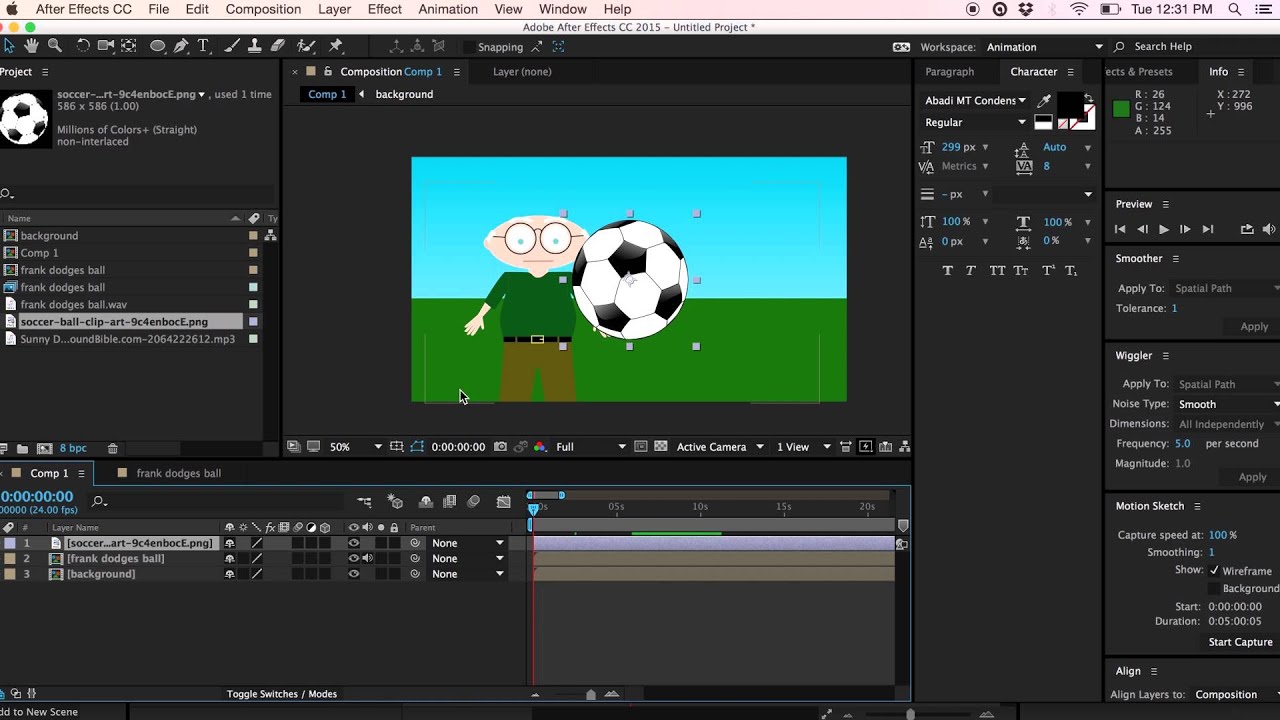
Task: Open the Active Camera view dropdown
Action: point(720,447)
